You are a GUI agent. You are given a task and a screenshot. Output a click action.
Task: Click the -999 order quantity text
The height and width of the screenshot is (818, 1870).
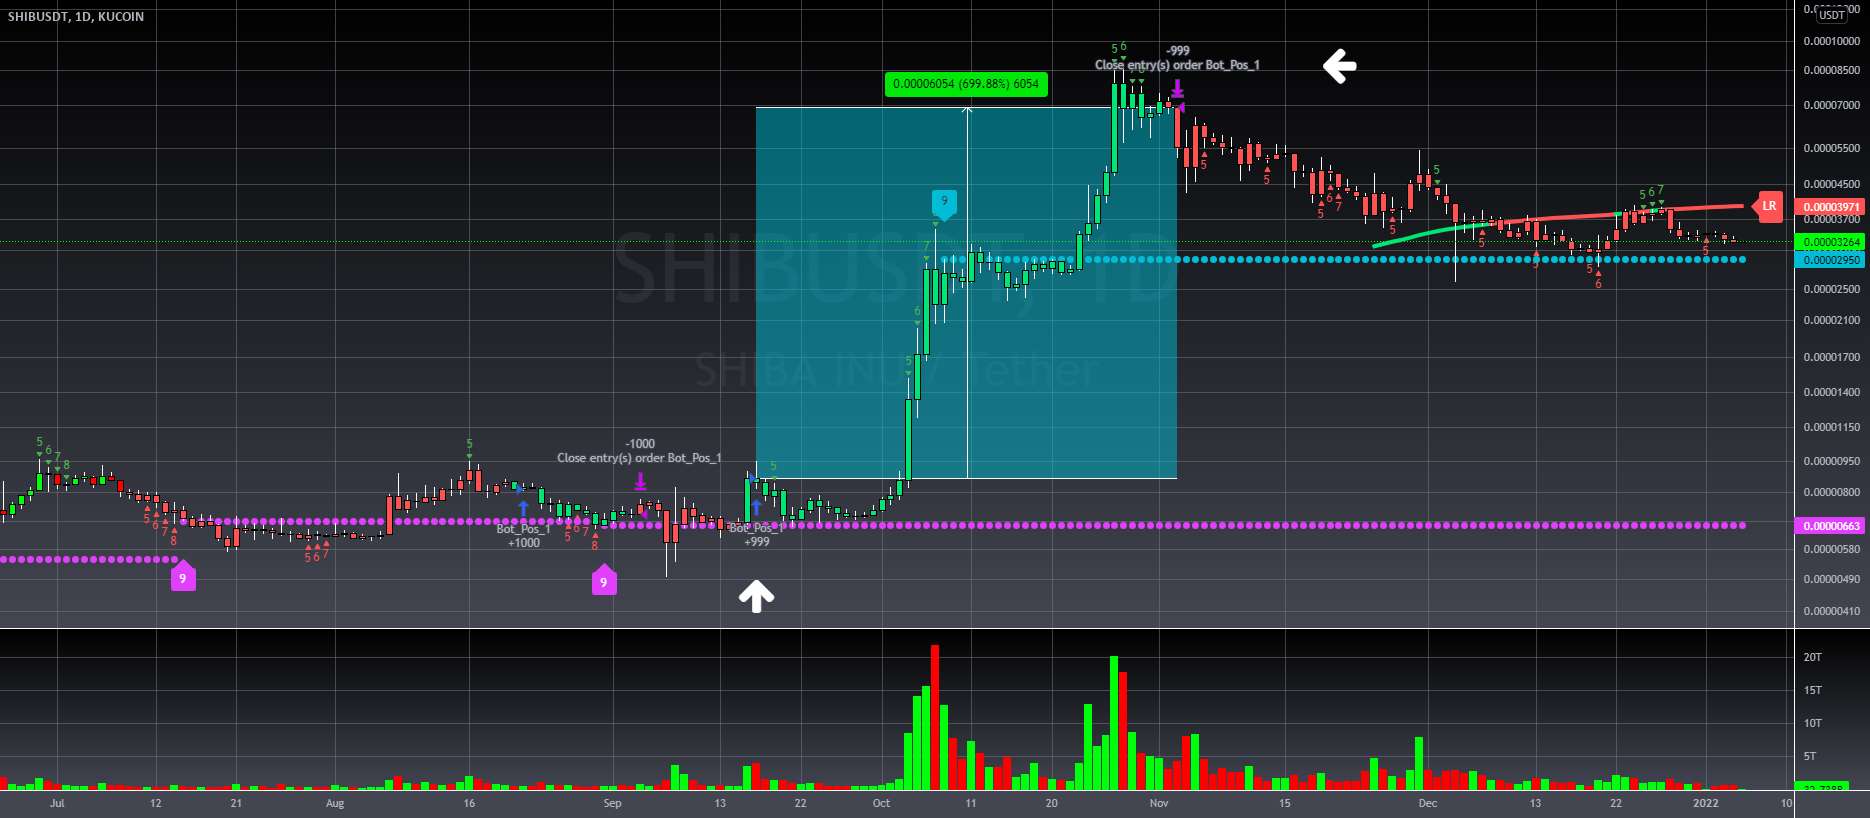tap(1178, 50)
